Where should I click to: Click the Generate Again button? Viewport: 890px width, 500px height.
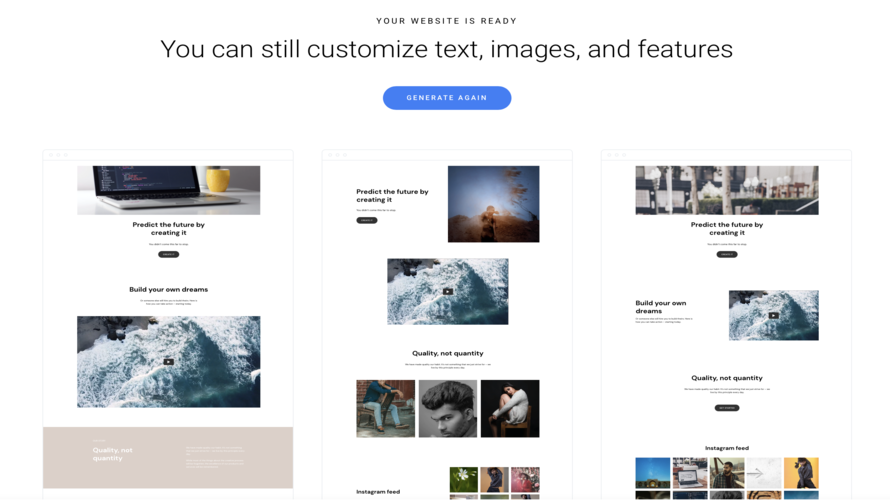tap(447, 98)
